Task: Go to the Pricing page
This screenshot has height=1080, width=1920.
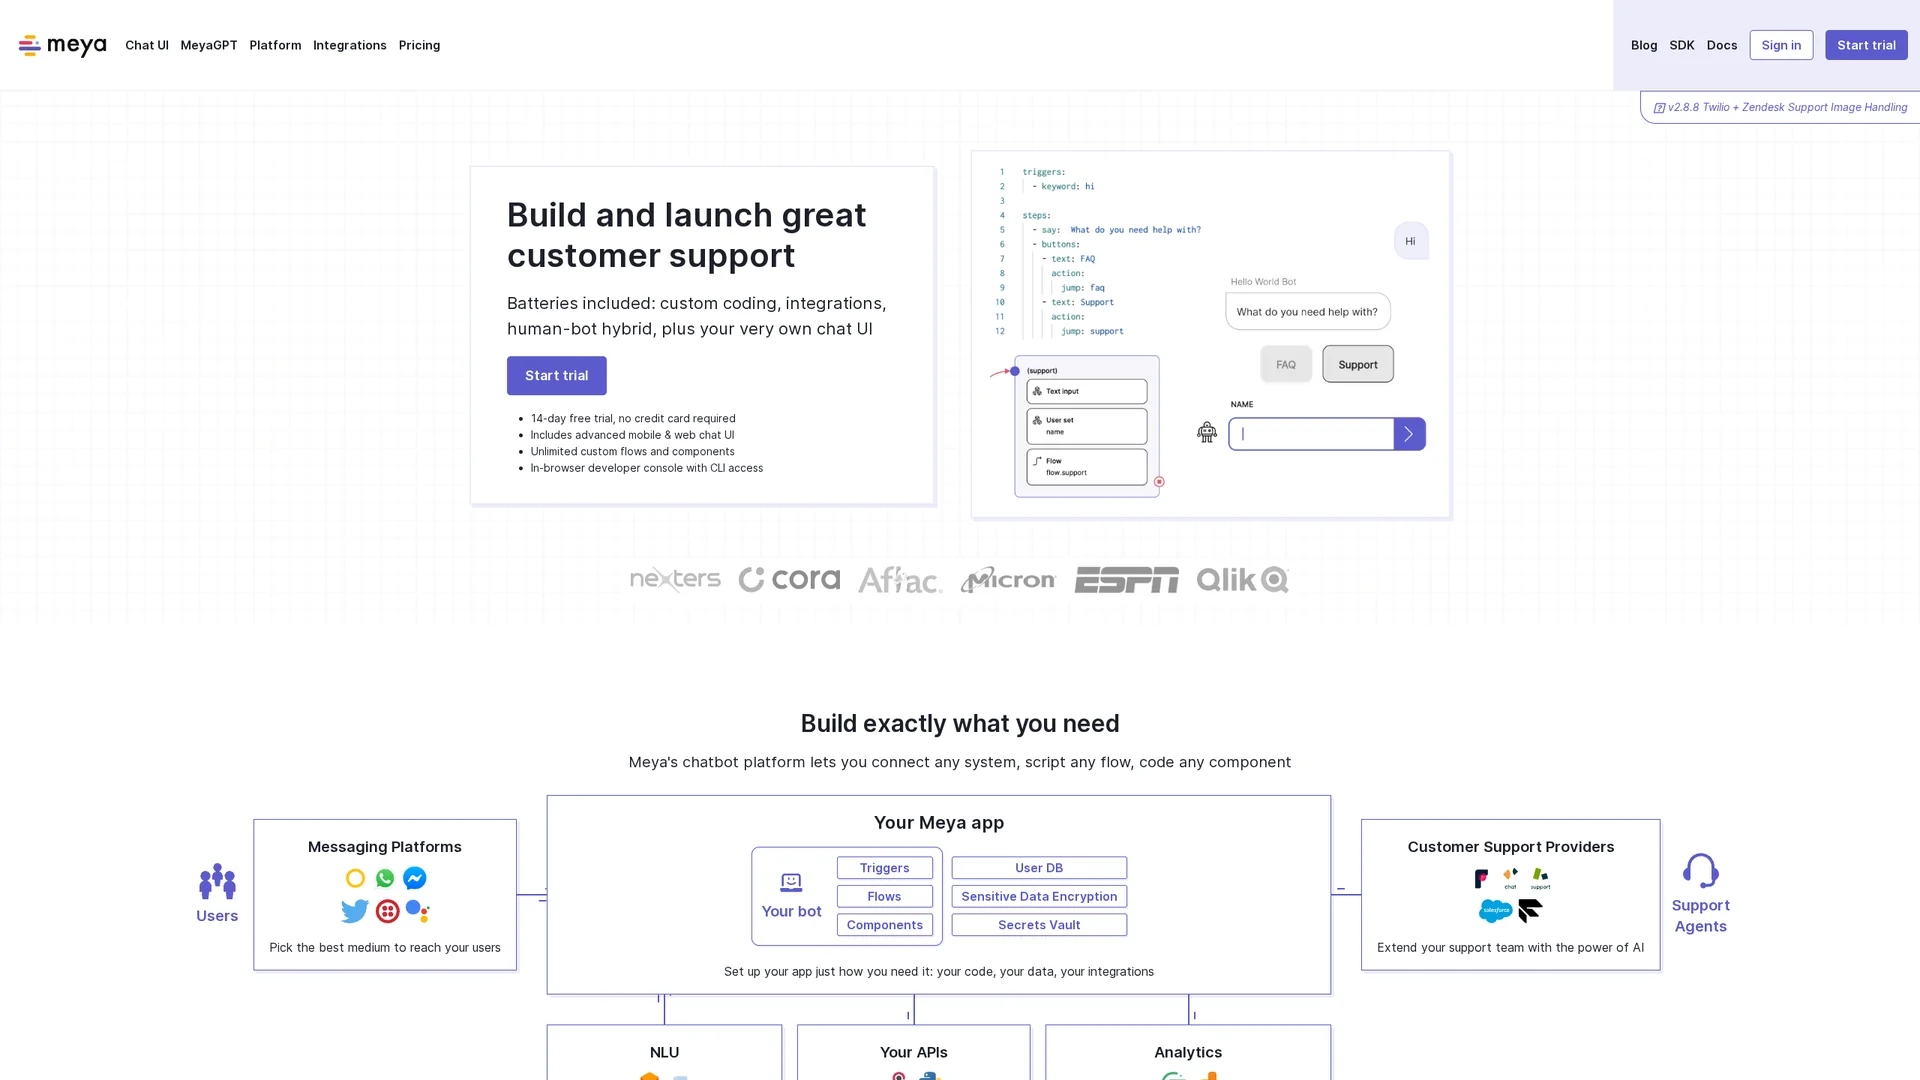Action: click(x=419, y=45)
